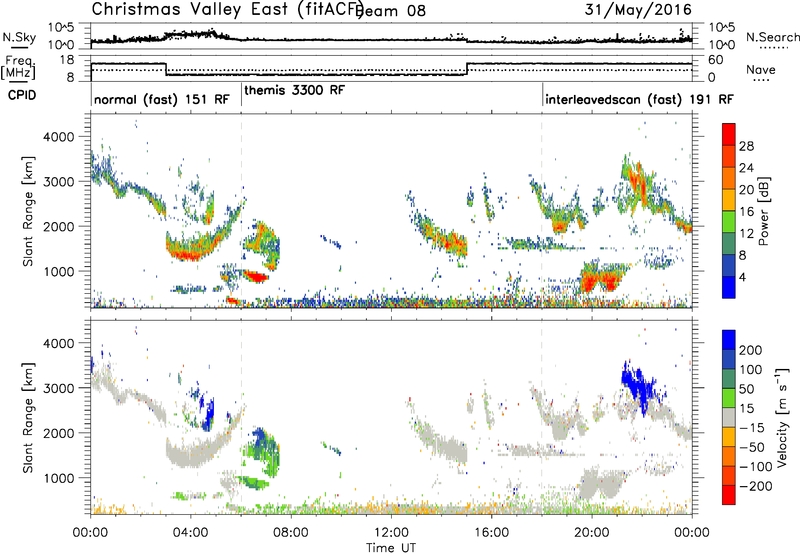This screenshot has height=554, width=800.
Task: Click the "themis 3300 RF" CPID entry
Action: 294,90
